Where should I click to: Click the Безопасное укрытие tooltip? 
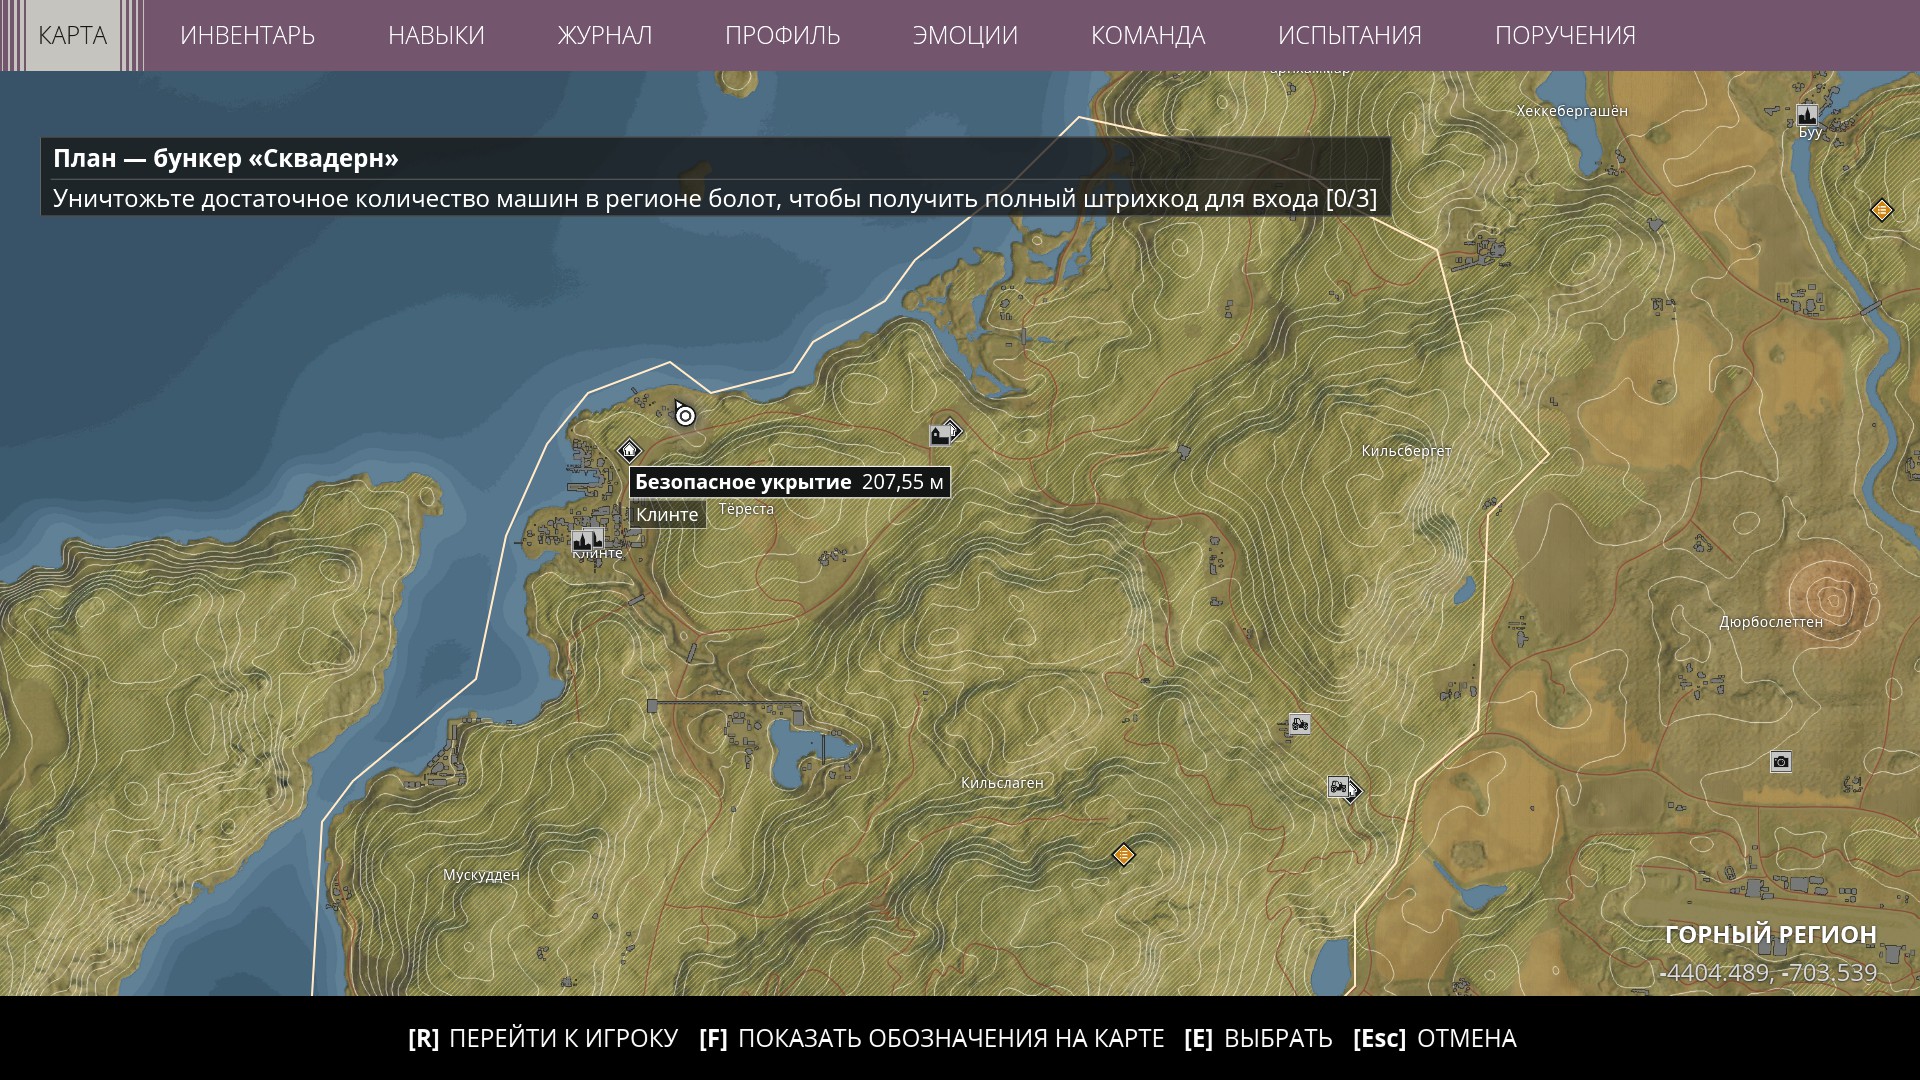pos(789,482)
